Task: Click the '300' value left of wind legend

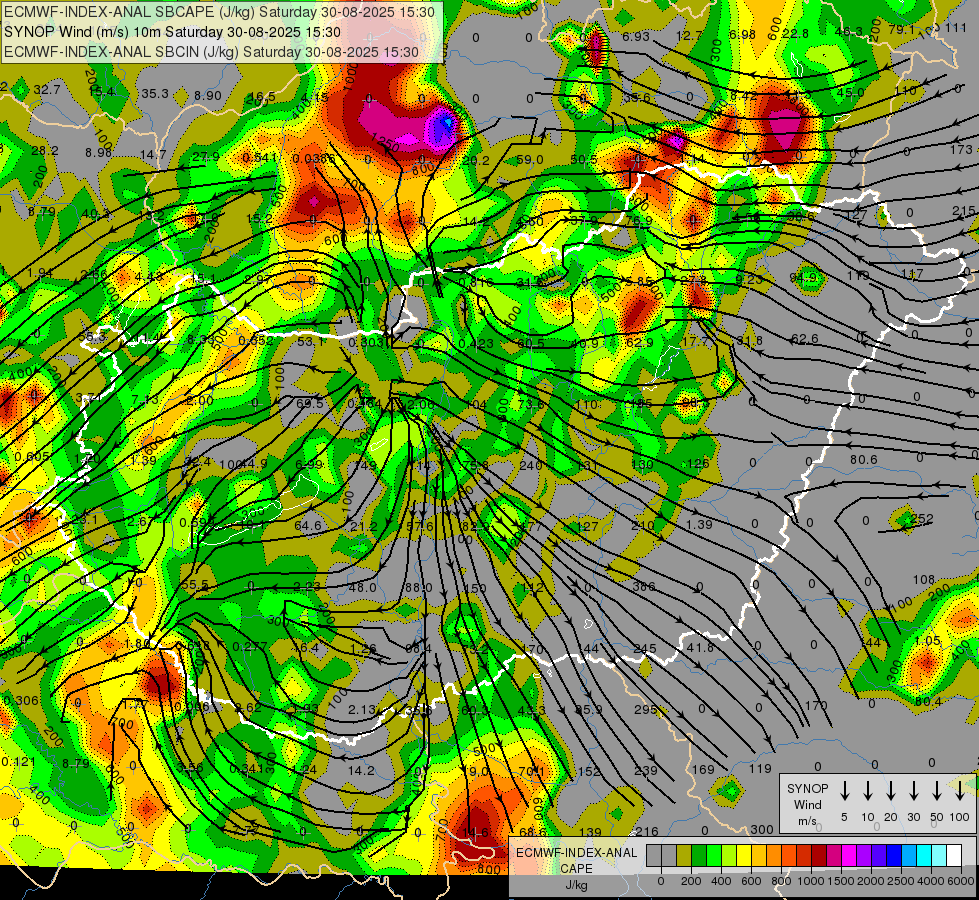Action: [762, 829]
